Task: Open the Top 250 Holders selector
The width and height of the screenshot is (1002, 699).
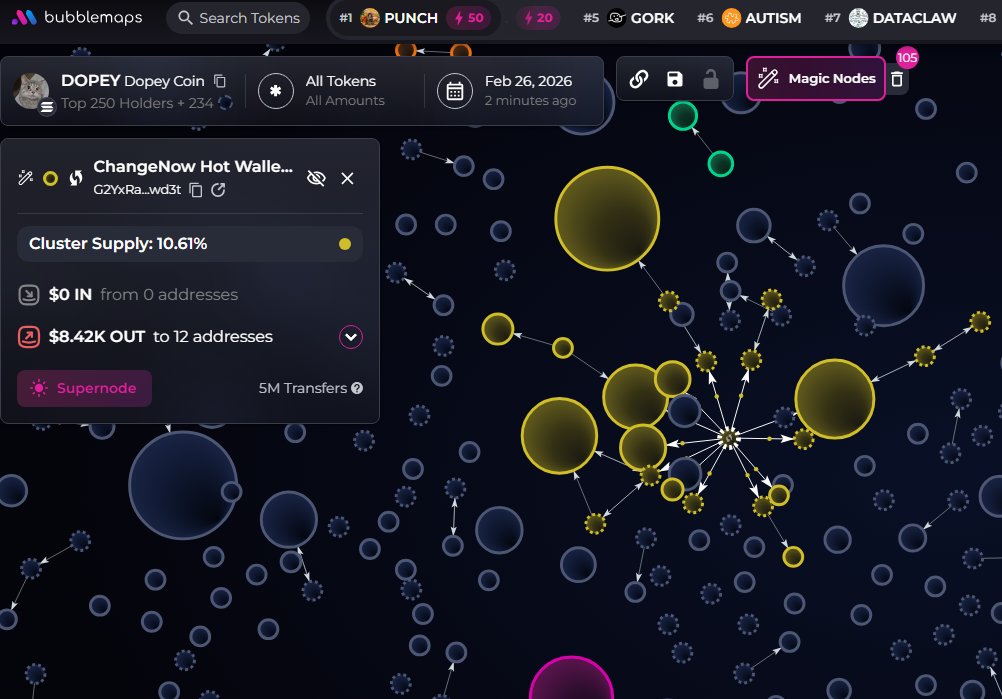Action: click(137, 103)
